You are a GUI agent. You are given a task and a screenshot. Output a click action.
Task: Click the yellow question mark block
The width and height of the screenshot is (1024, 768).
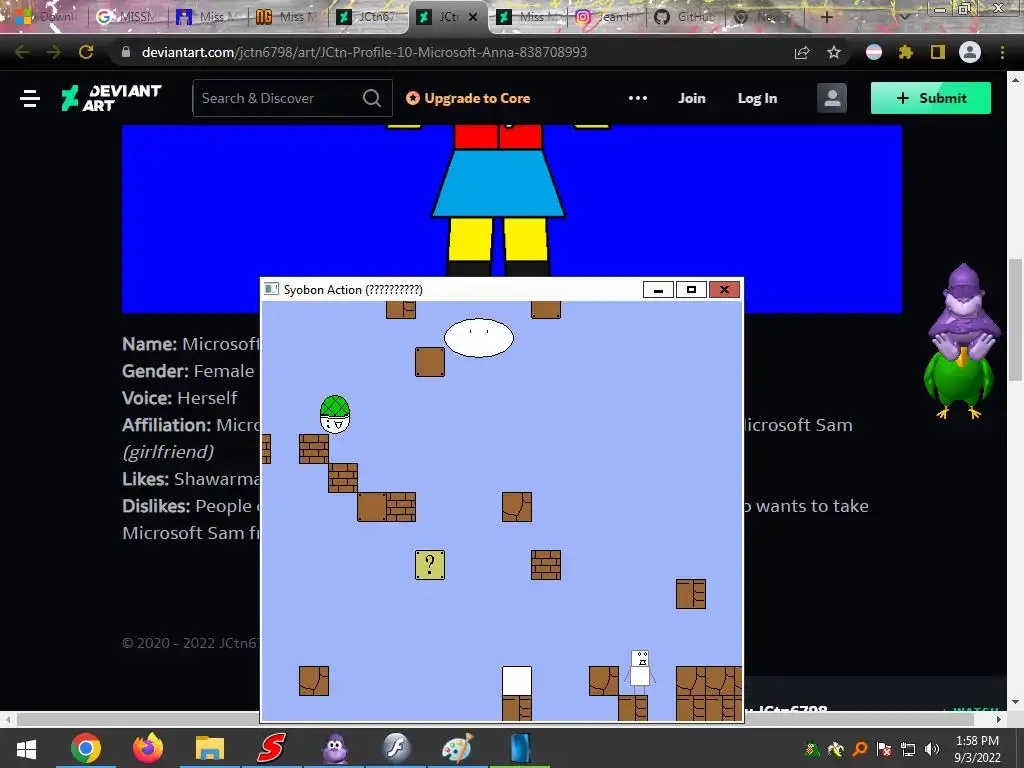pyautogui.click(x=430, y=565)
